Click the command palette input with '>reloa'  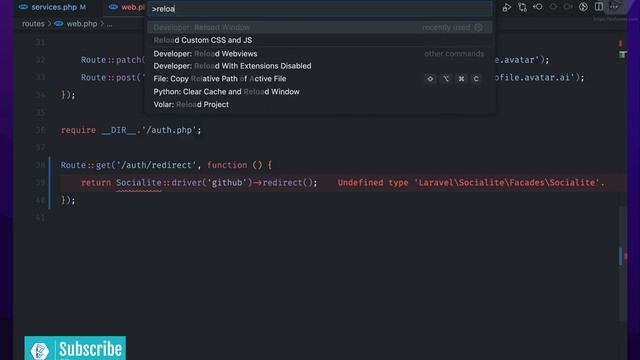[x=320, y=9]
